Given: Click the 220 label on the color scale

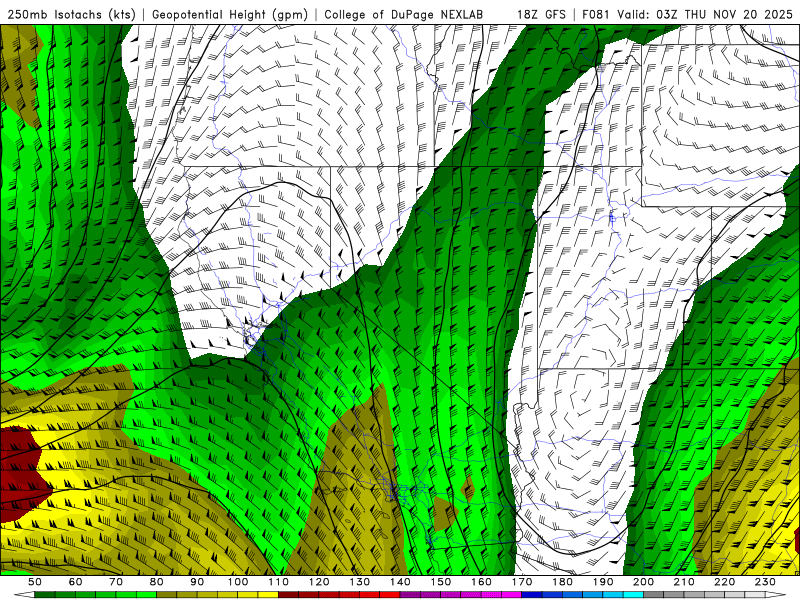Looking at the screenshot, I should [x=724, y=582].
